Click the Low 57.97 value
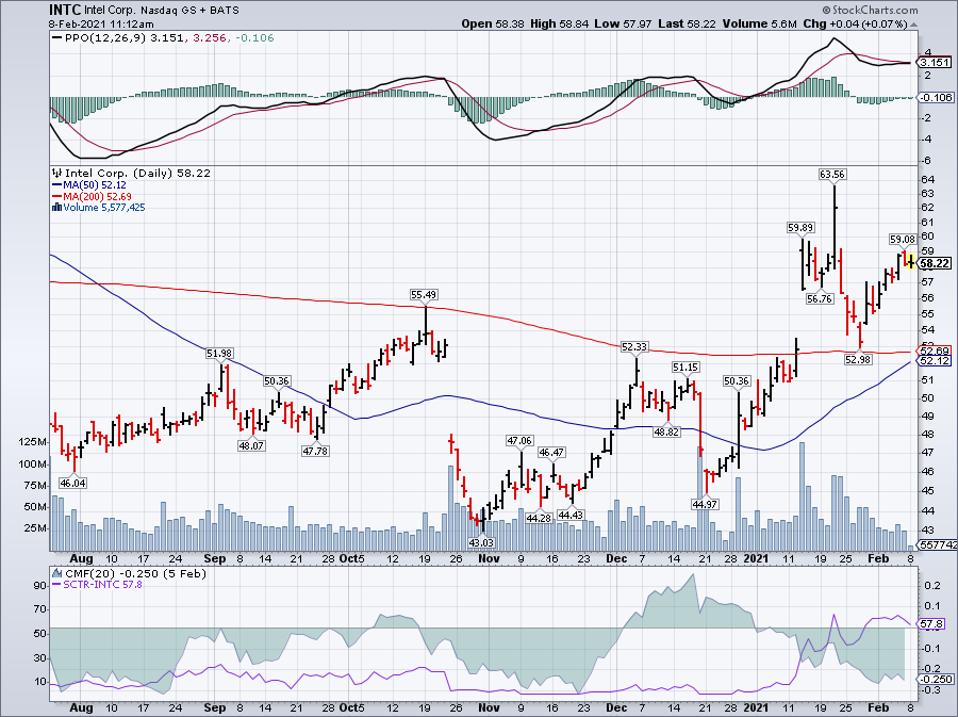 (x=623, y=24)
